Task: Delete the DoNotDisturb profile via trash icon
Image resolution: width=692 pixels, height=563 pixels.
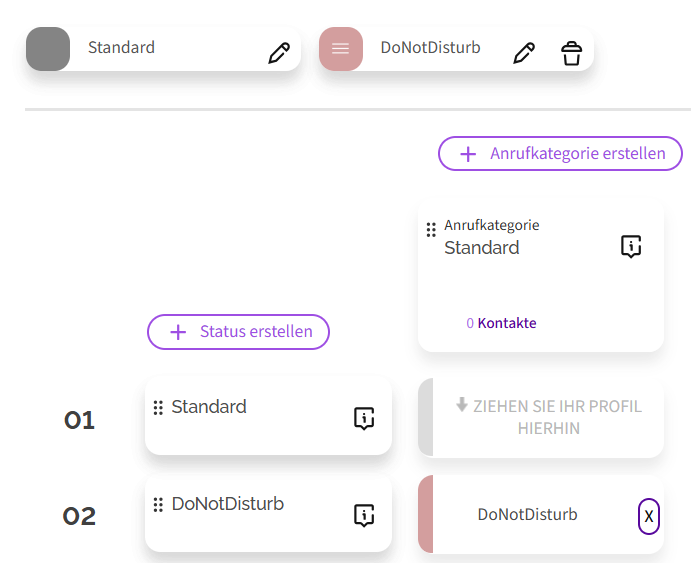Action: (571, 54)
